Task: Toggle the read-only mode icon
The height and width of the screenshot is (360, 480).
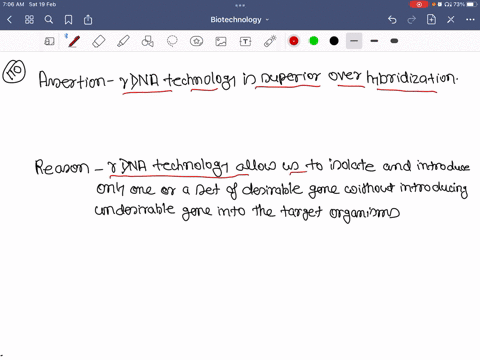Action: (x=49, y=41)
